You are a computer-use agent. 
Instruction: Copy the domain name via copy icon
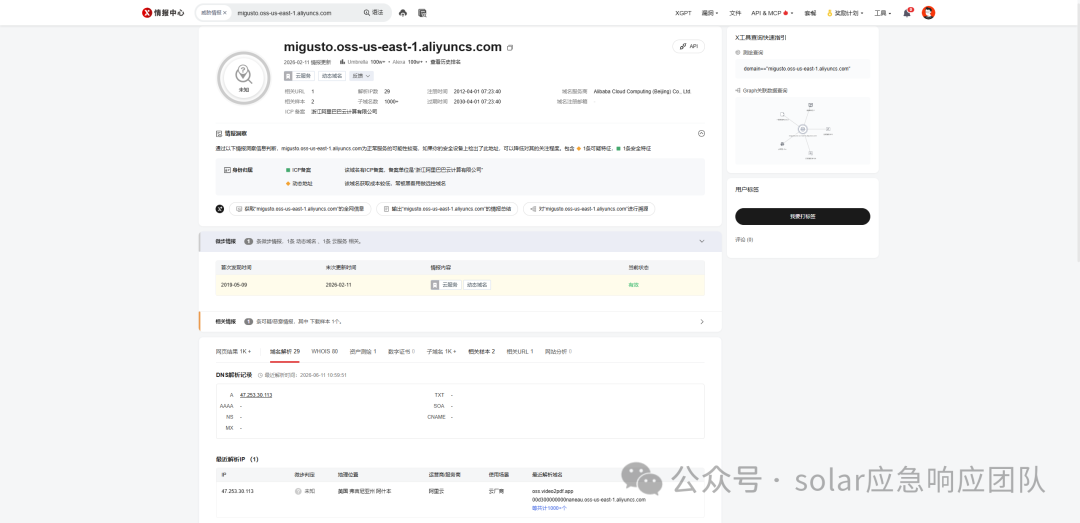(x=510, y=48)
